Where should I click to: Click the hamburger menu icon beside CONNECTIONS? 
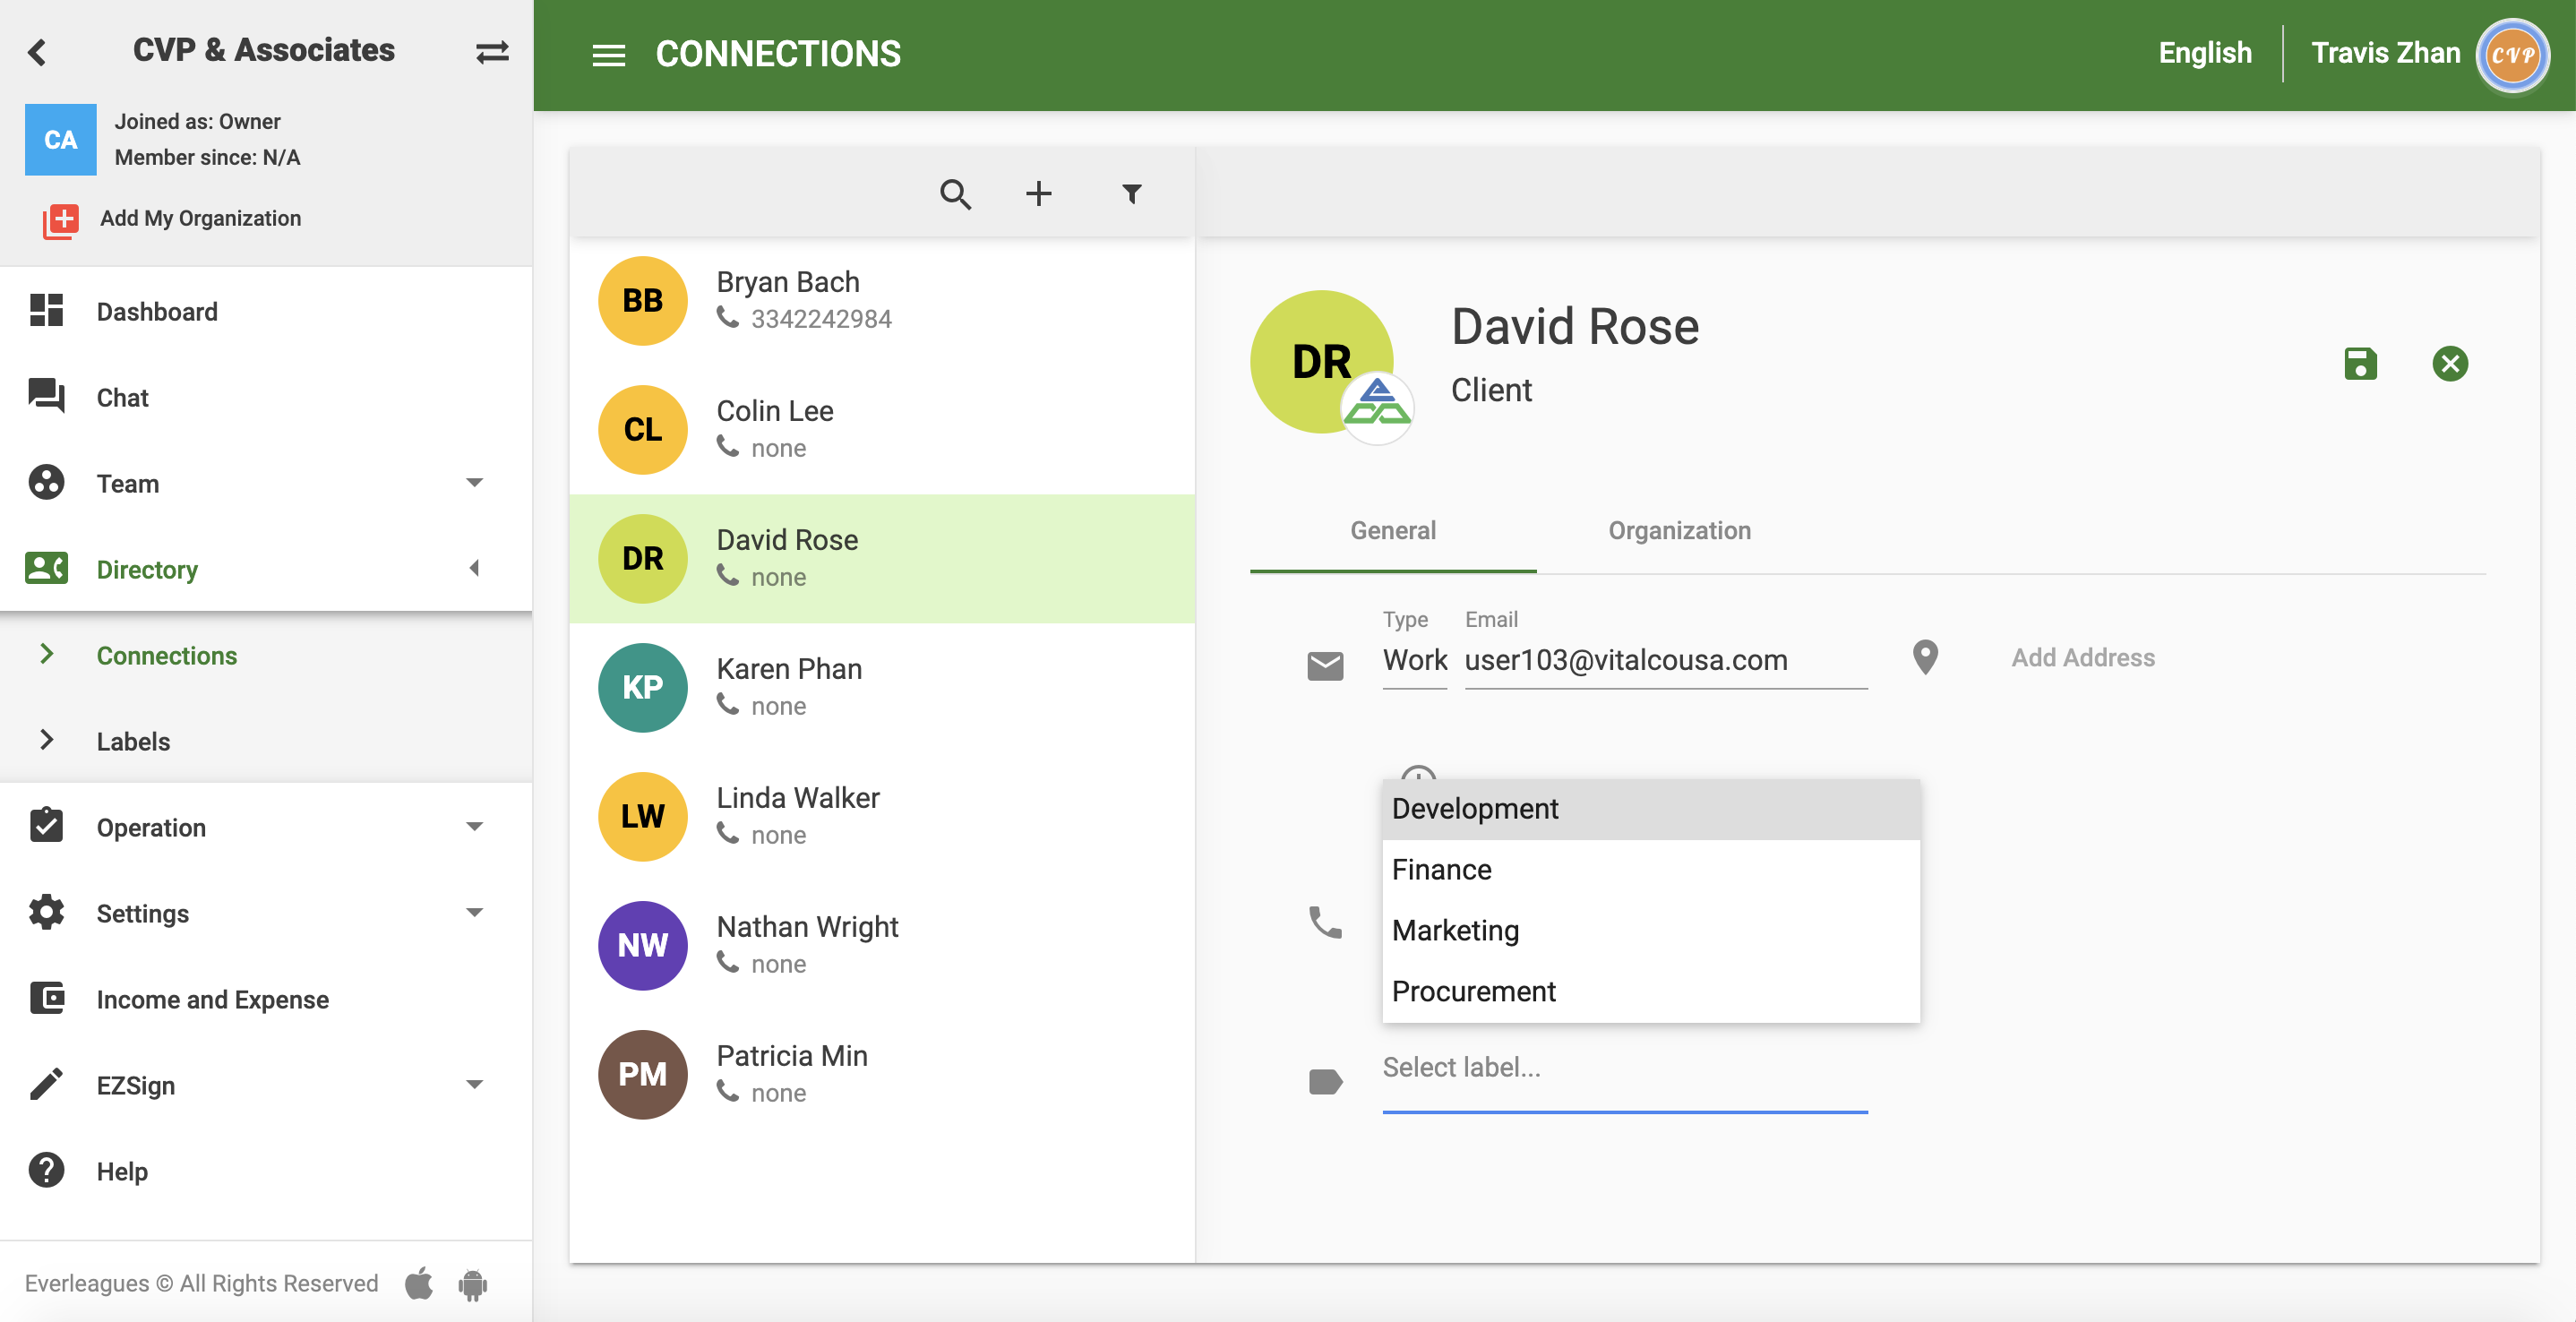[x=608, y=54]
